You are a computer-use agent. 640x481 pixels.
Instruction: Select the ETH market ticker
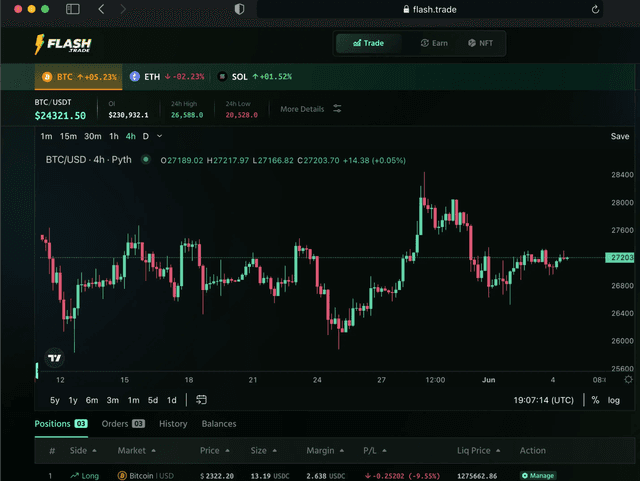(x=167, y=77)
